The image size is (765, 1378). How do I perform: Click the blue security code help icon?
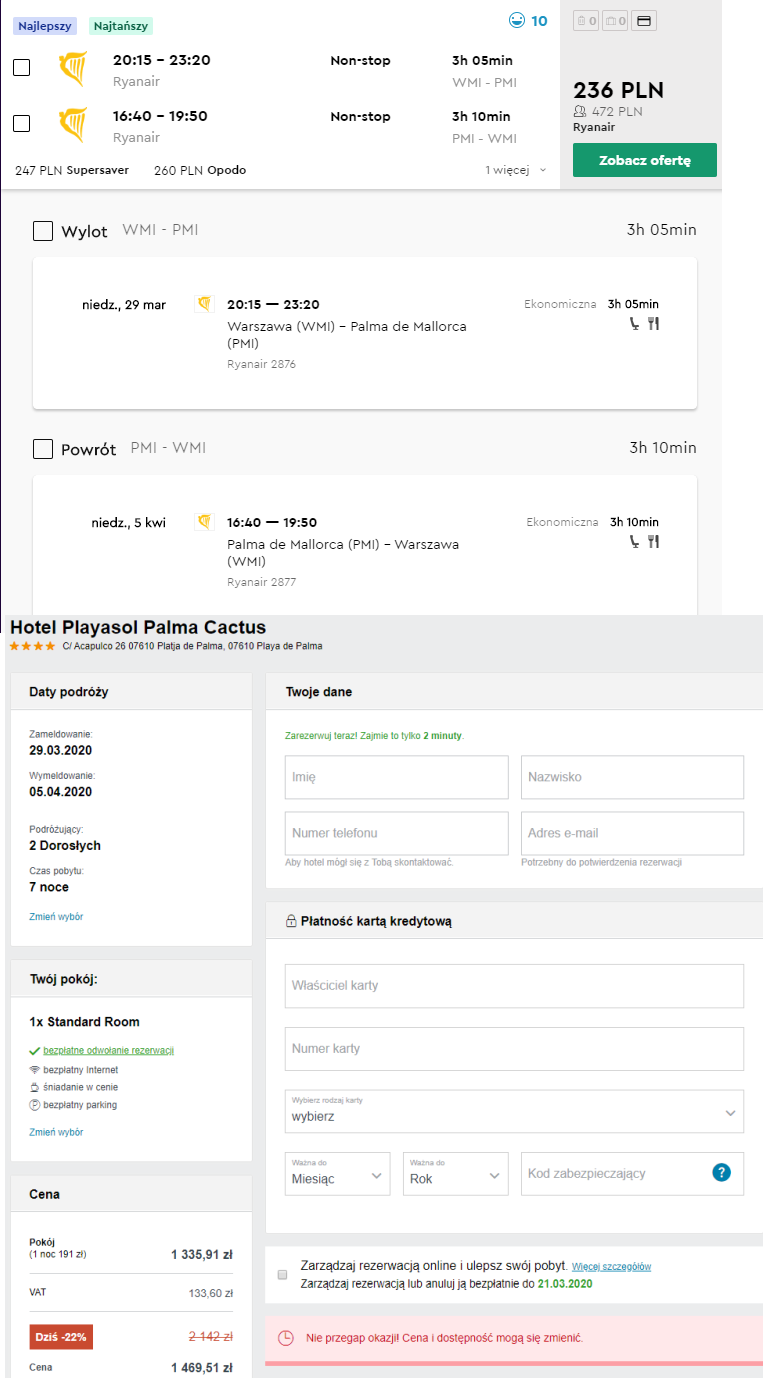coord(722,1173)
